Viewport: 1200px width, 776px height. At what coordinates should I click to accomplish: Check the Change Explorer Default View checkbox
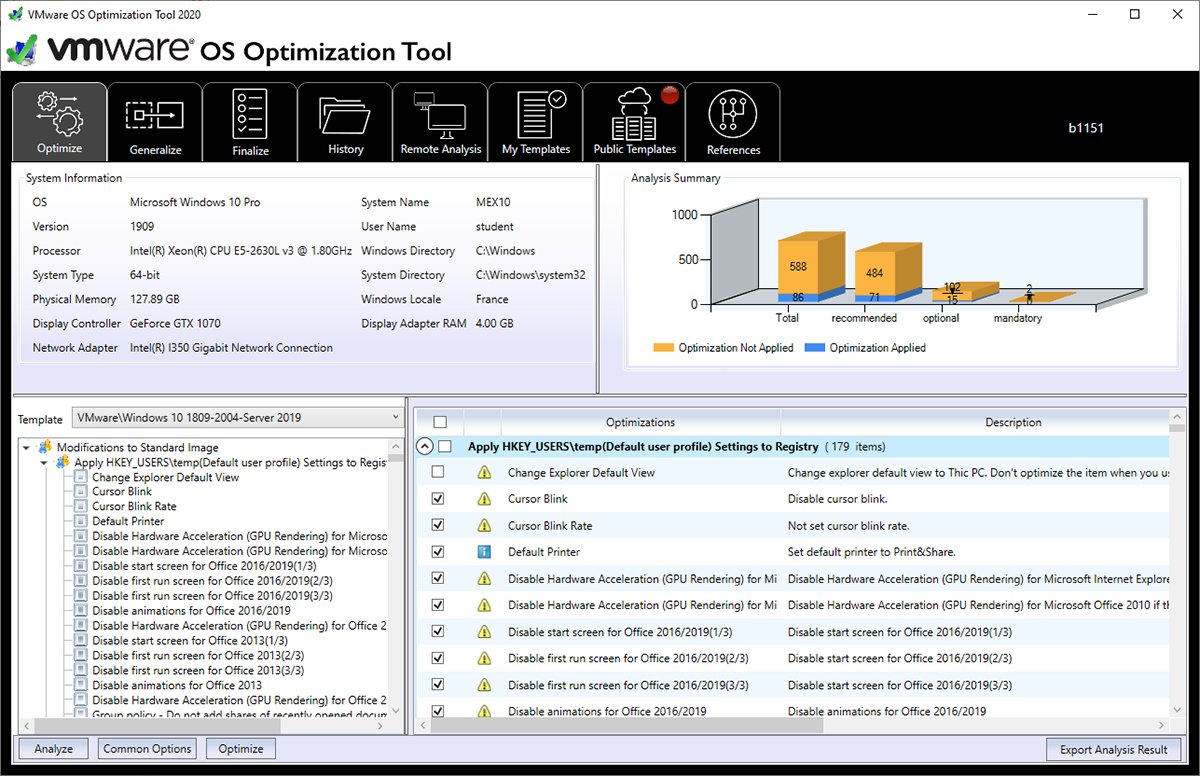pos(438,472)
